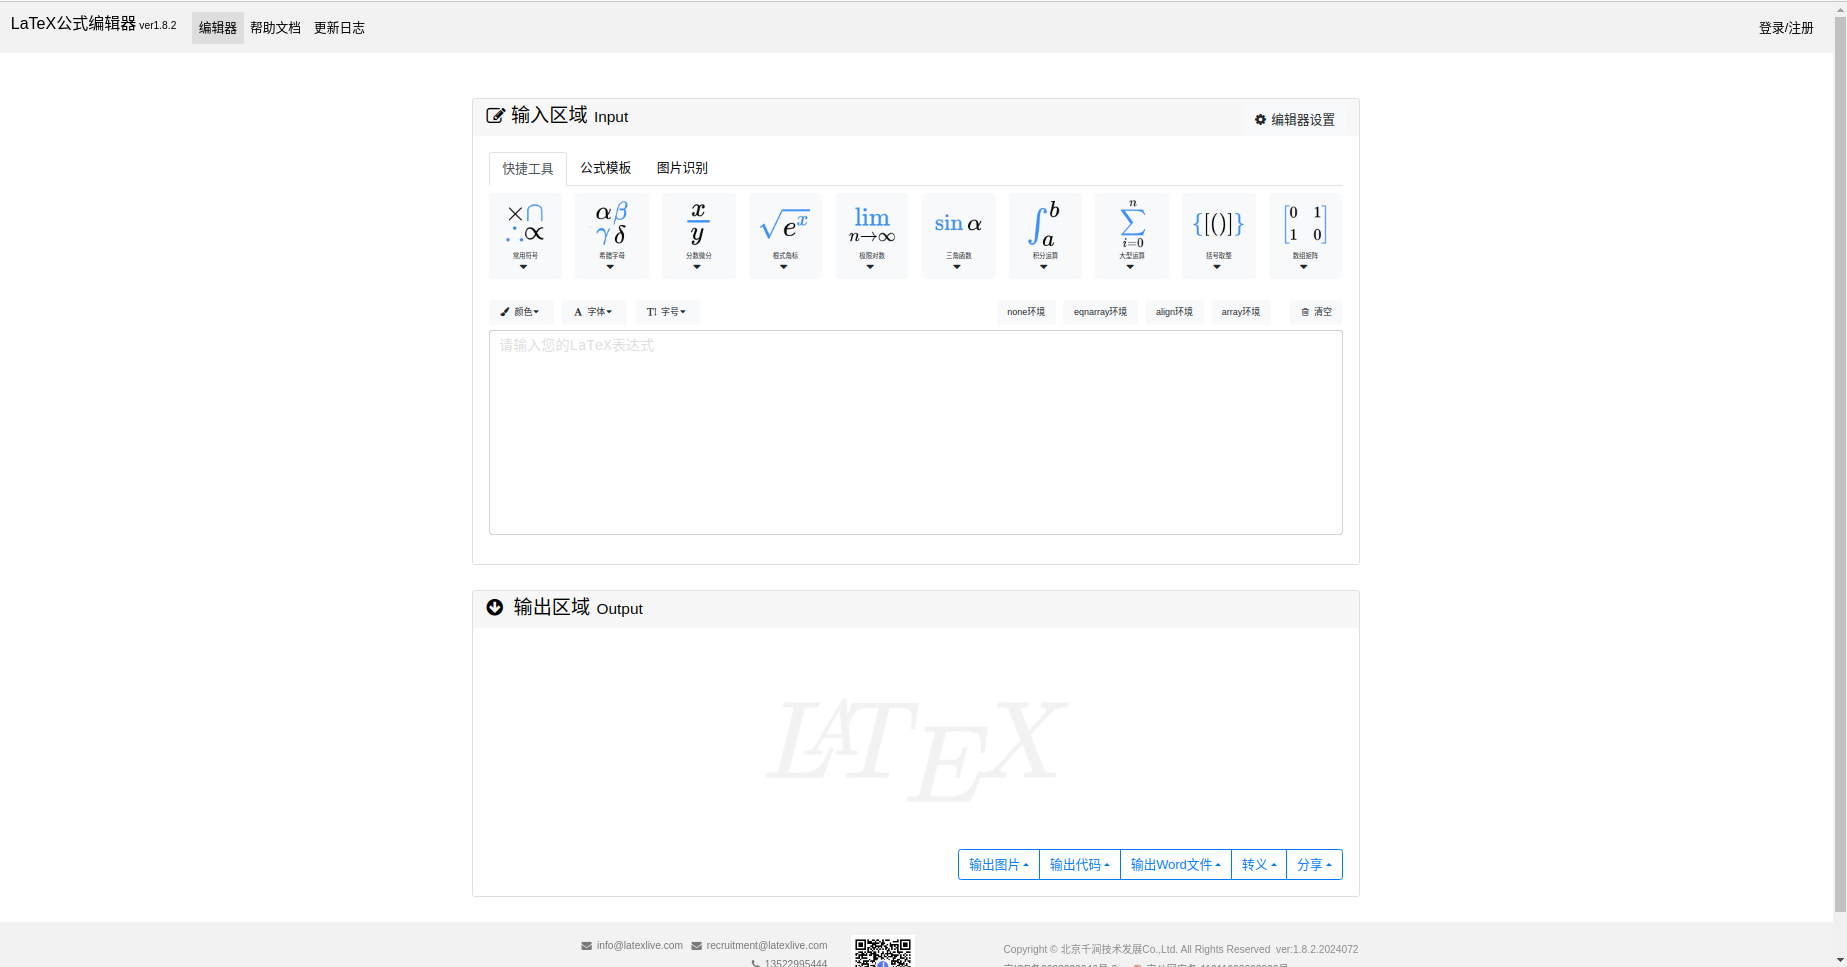Screen dimensions: 1847x967
Task: Switch to the 公式模板 tab
Action: 606,168
